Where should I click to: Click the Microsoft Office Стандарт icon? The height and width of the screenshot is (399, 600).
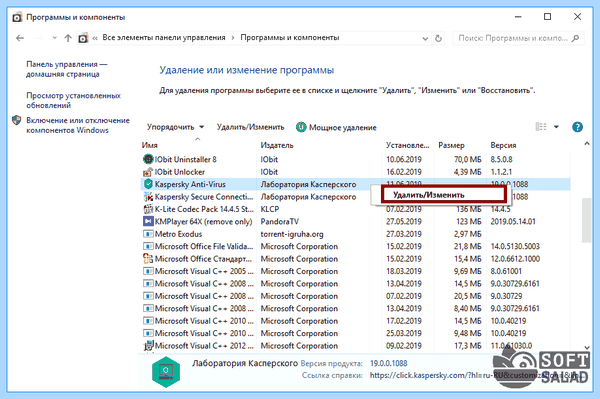coord(148,259)
